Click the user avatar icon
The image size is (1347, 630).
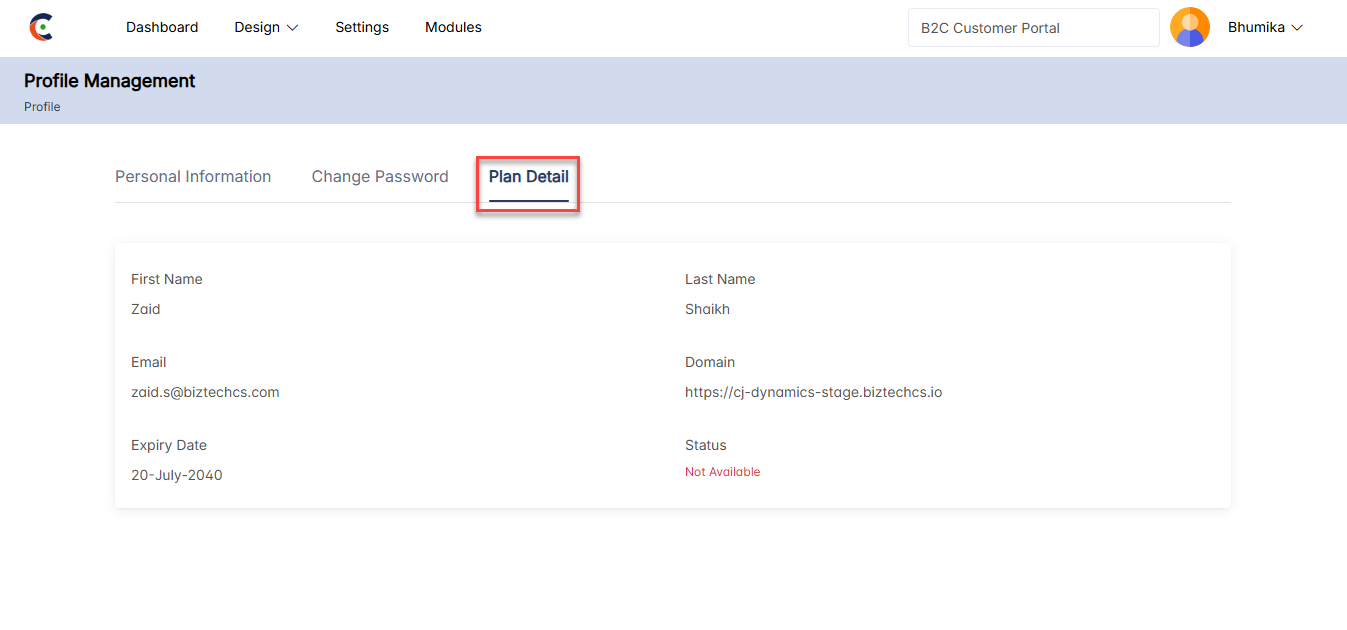pos(1189,27)
